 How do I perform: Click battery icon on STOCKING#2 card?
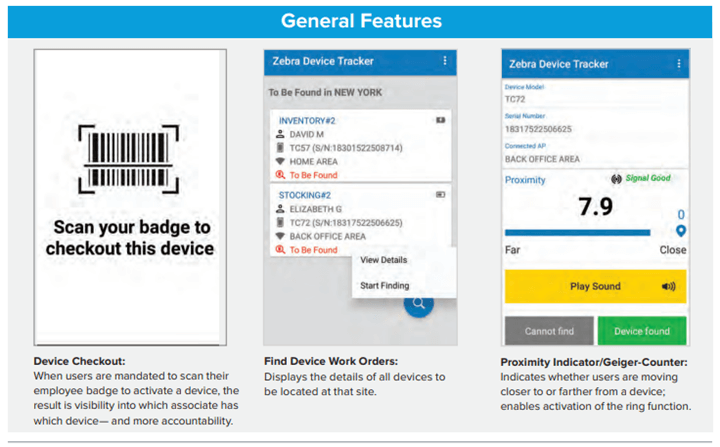click(440, 195)
